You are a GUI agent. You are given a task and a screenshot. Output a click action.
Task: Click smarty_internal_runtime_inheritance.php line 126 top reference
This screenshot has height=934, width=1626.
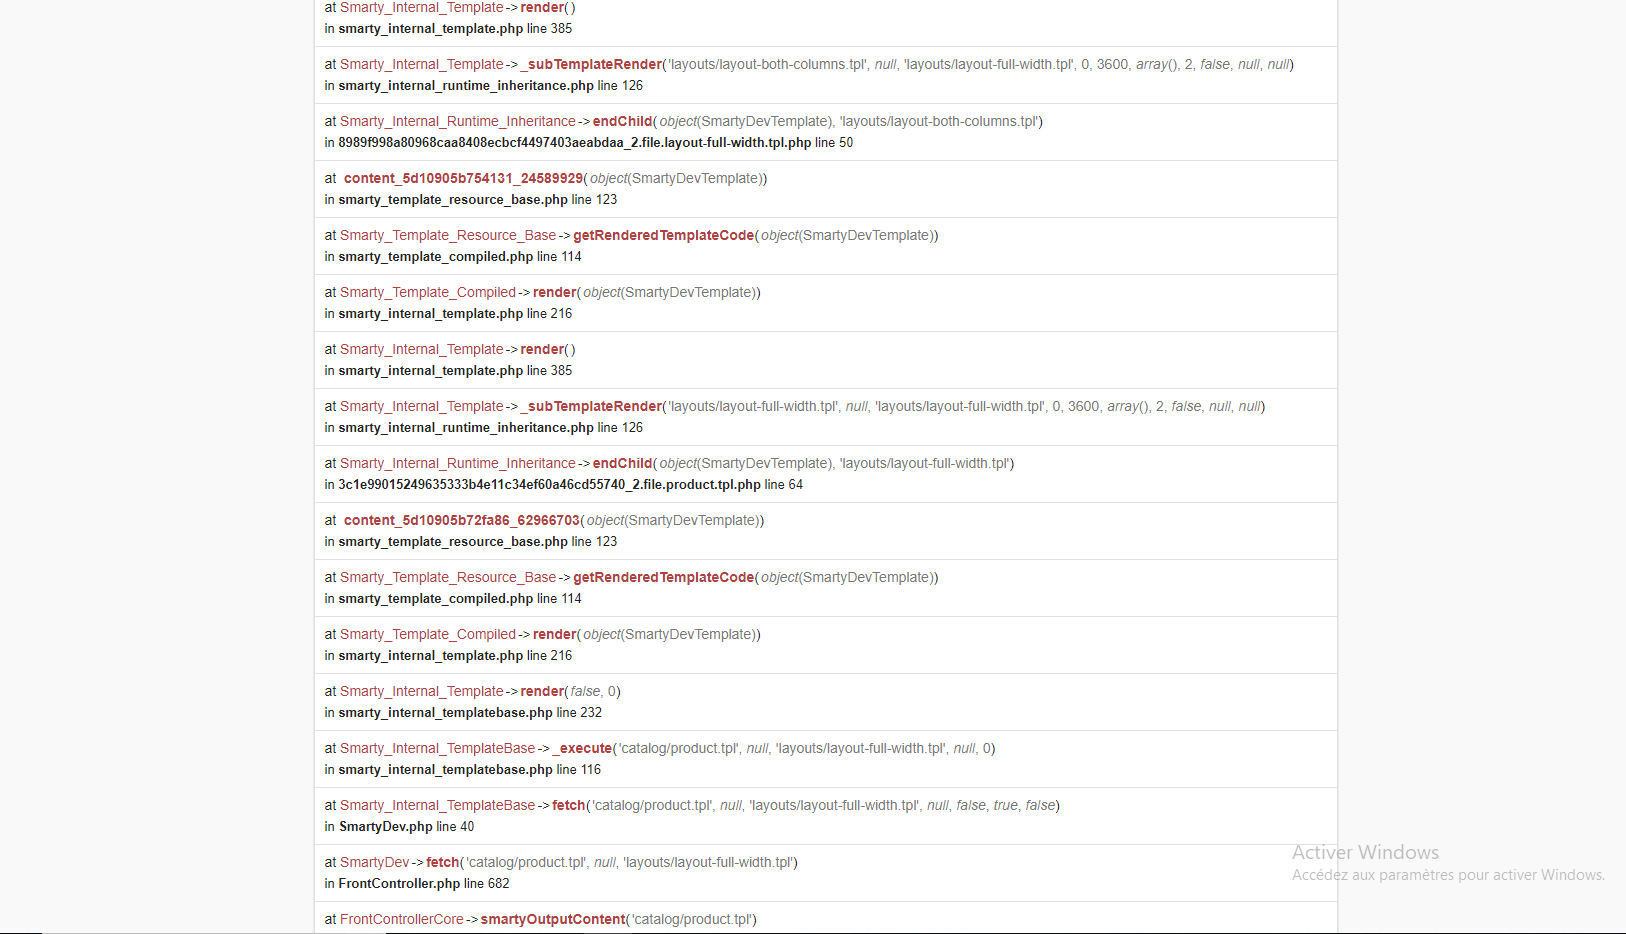coord(483,86)
